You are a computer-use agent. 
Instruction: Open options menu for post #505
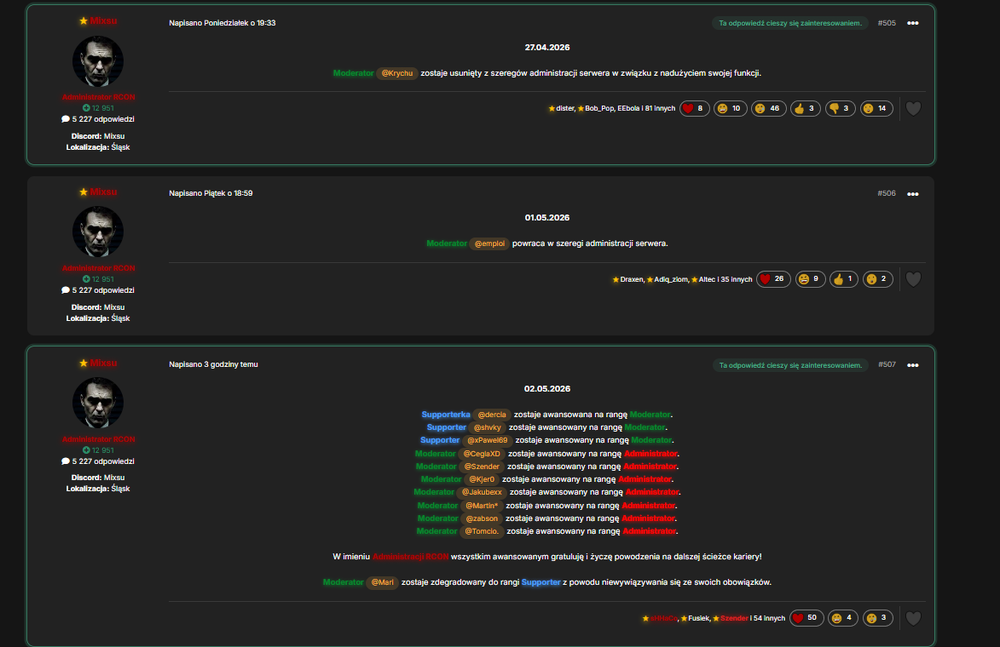tap(913, 23)
